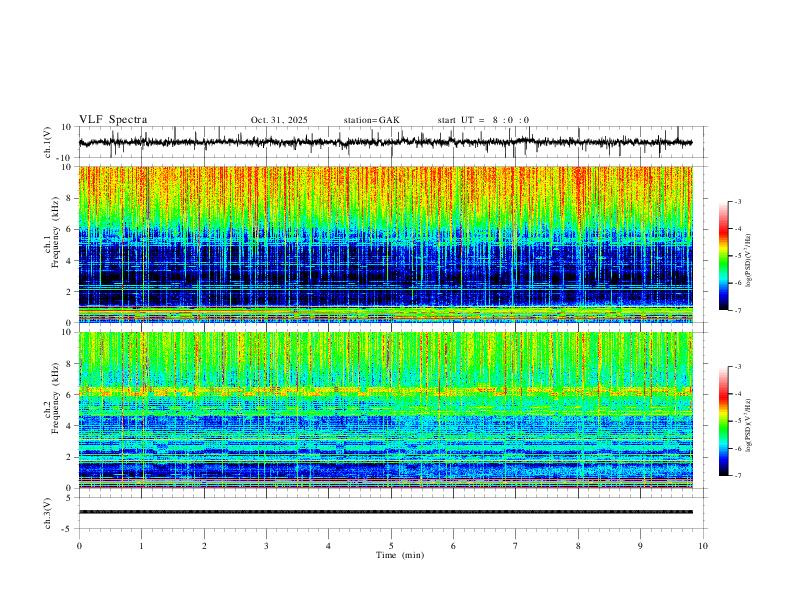Click the ch.1 color scale bar
The height and width of the screenshot is (612, 792).
723,256
